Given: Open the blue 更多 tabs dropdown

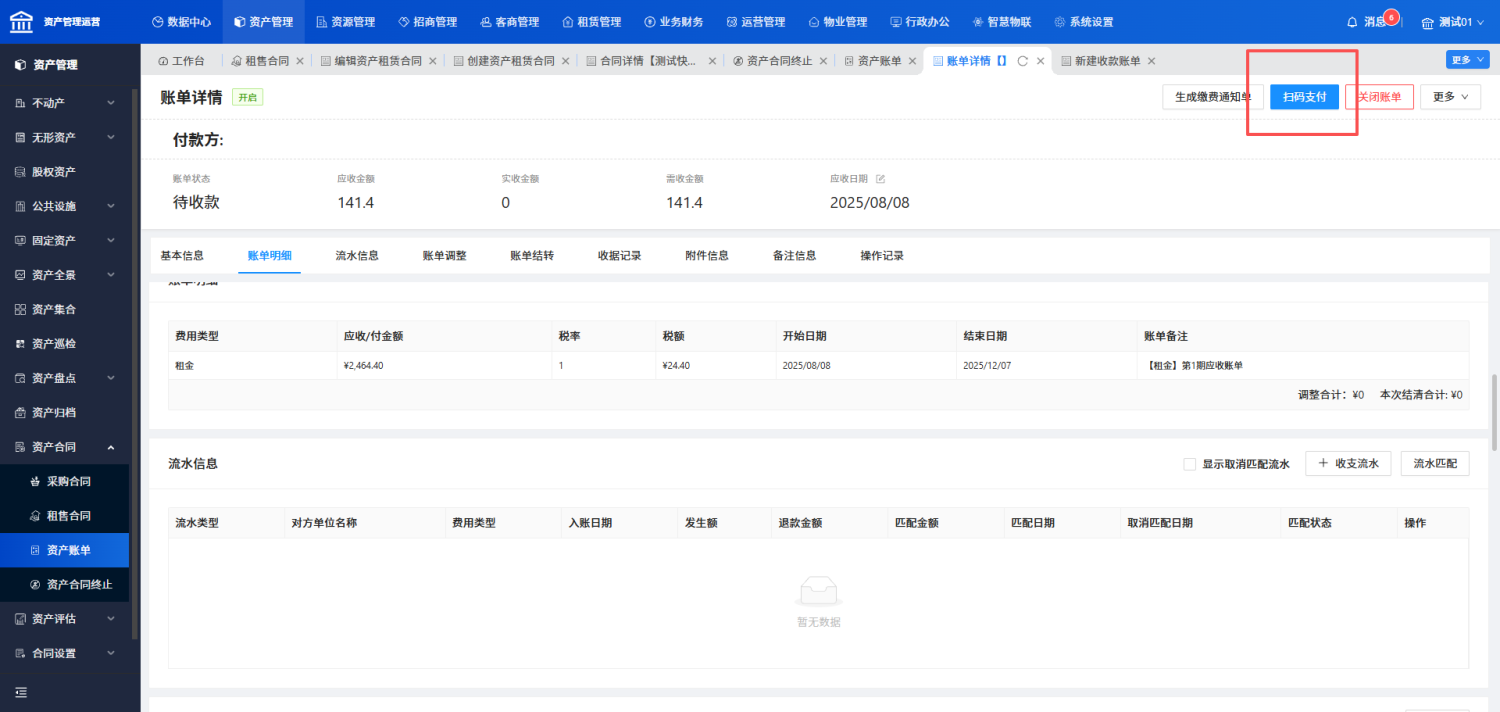Looking at the screenshot, I should pyautogui.click(x=1467, y=60).
